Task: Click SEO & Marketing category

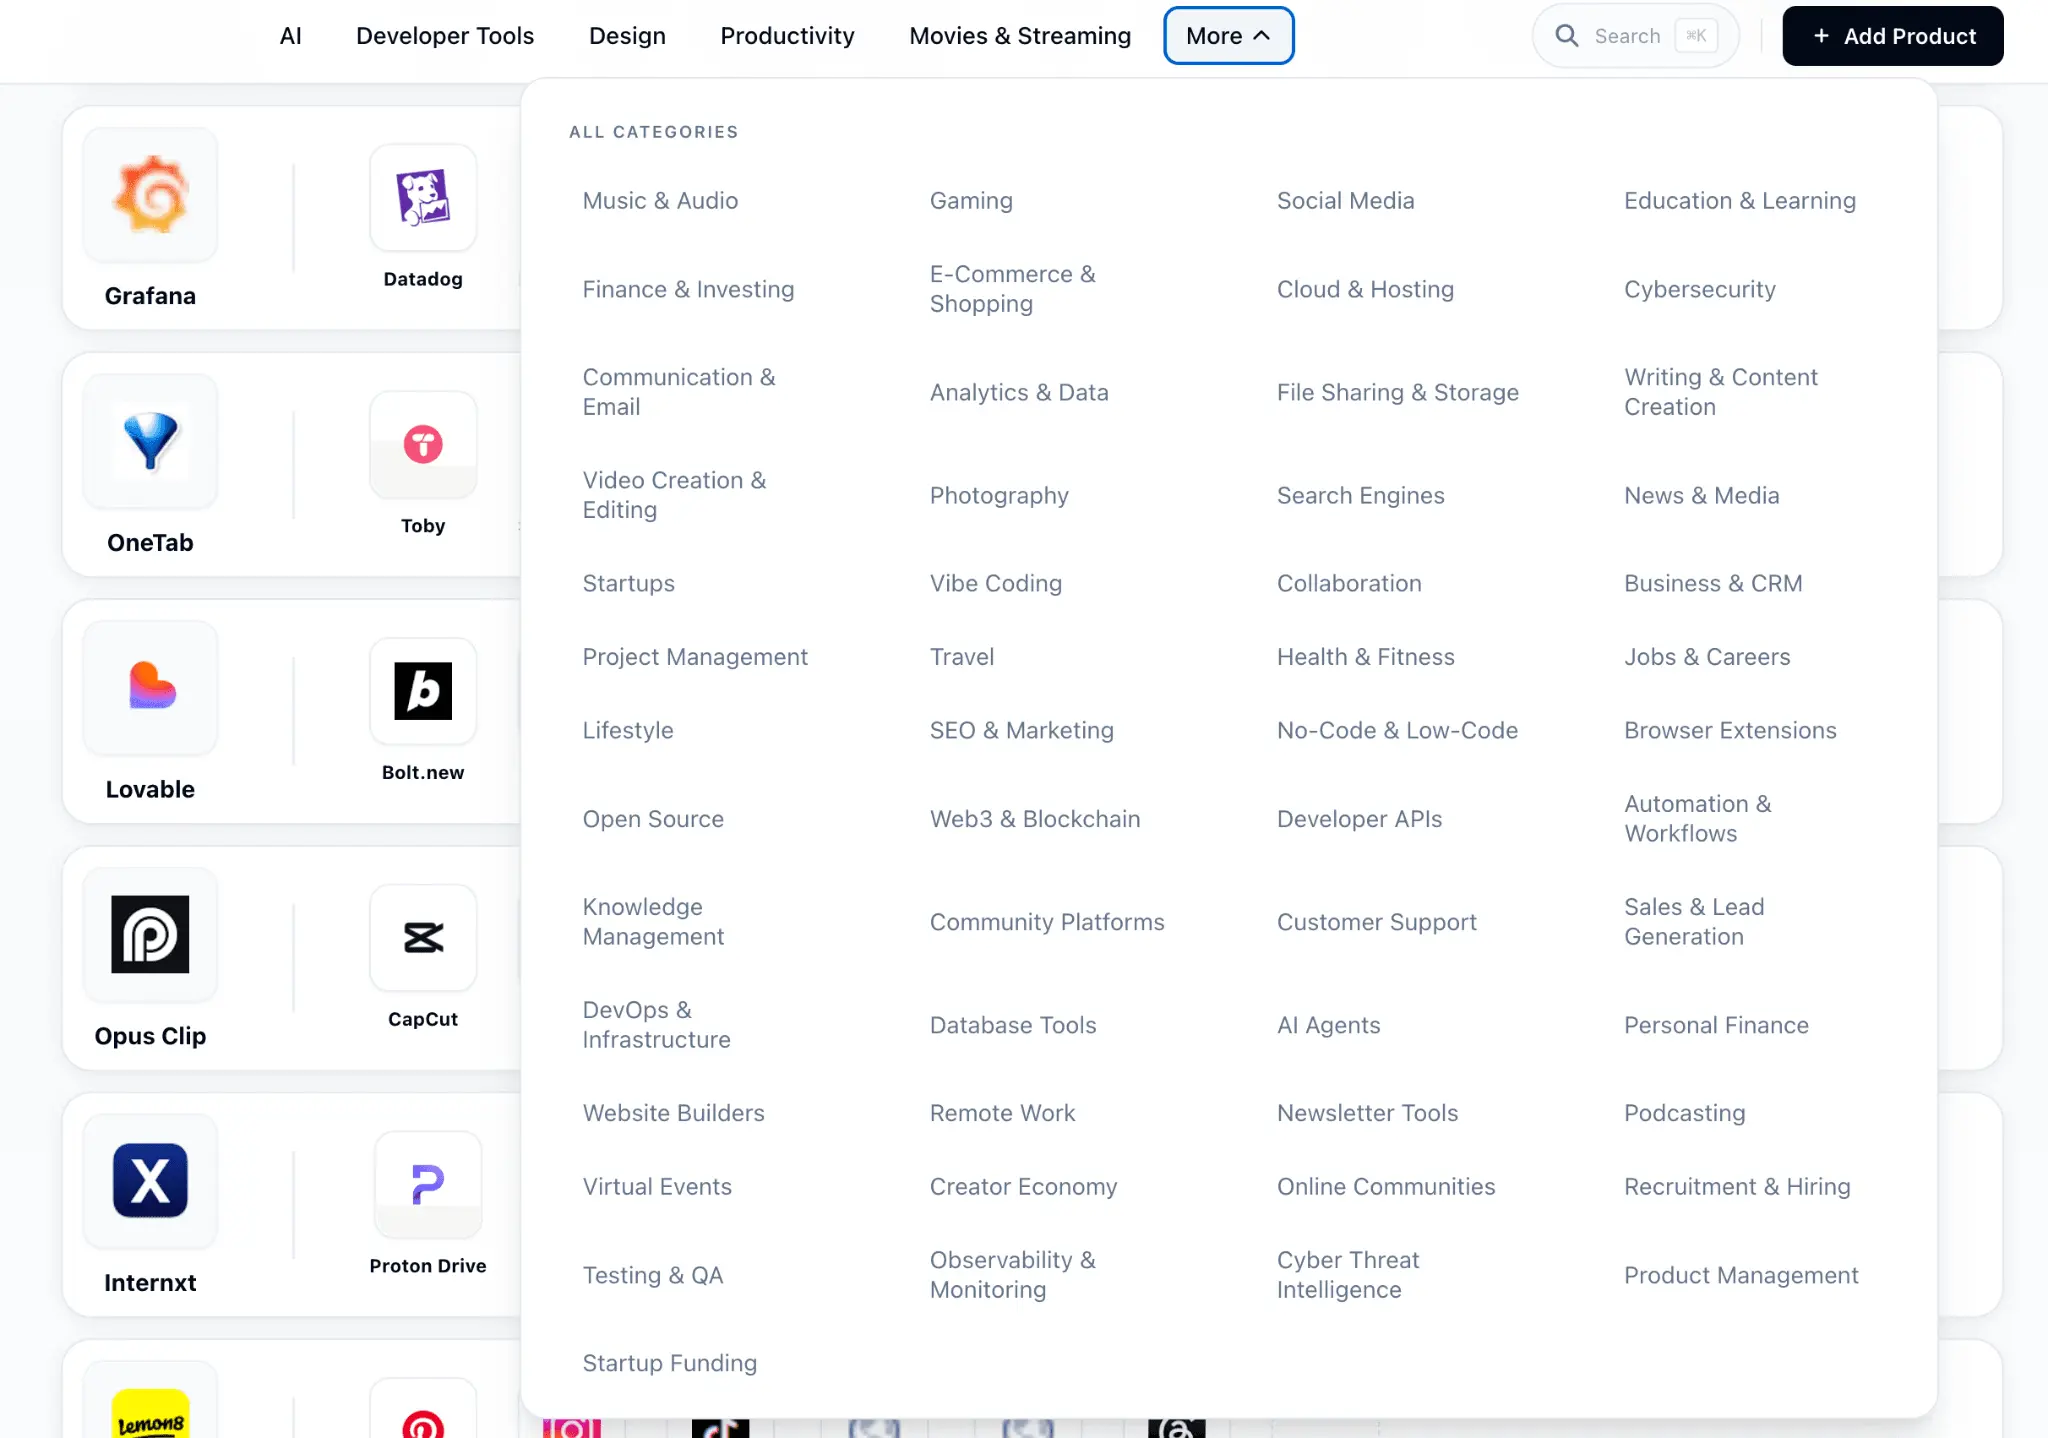Action: (x=1021, y=730)
